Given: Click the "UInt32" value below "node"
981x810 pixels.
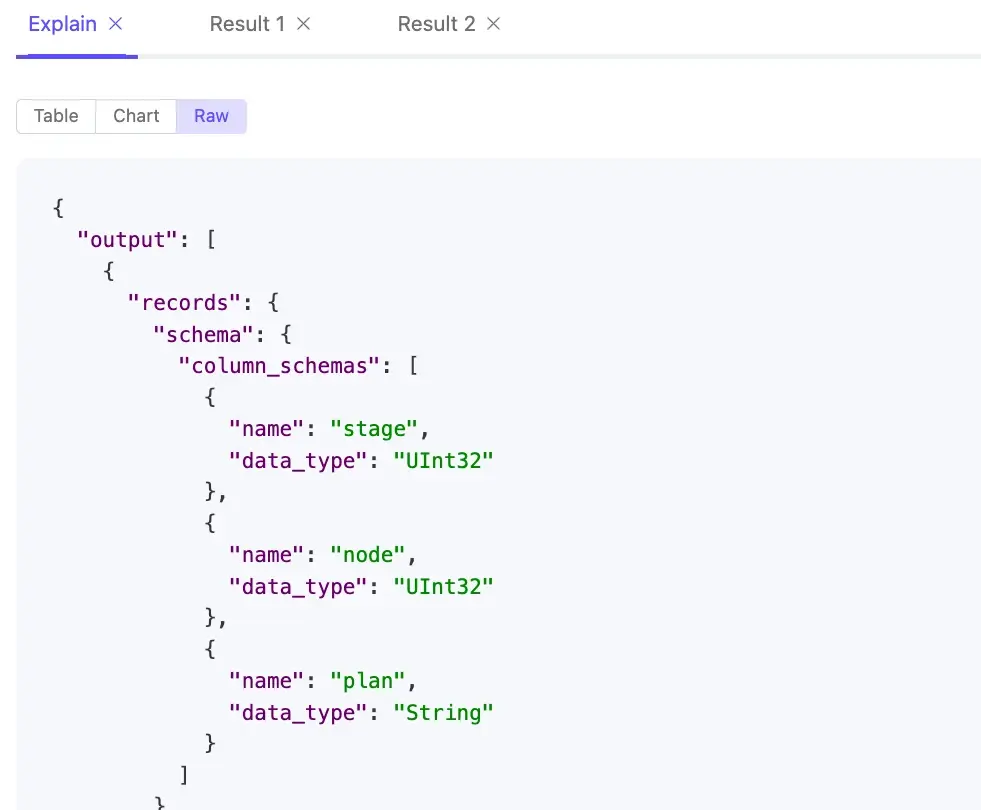Looking at the screenshot, I should click(443, 587).
